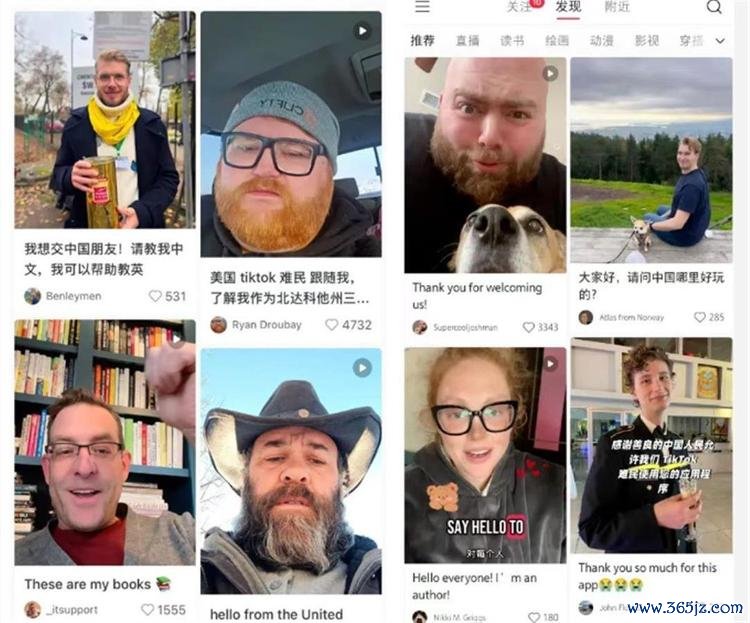Image resolution: width=750 pixels, height=623 pixels.
Task: Open Benleymen's profile avatar
Action: tap(33, 296)
